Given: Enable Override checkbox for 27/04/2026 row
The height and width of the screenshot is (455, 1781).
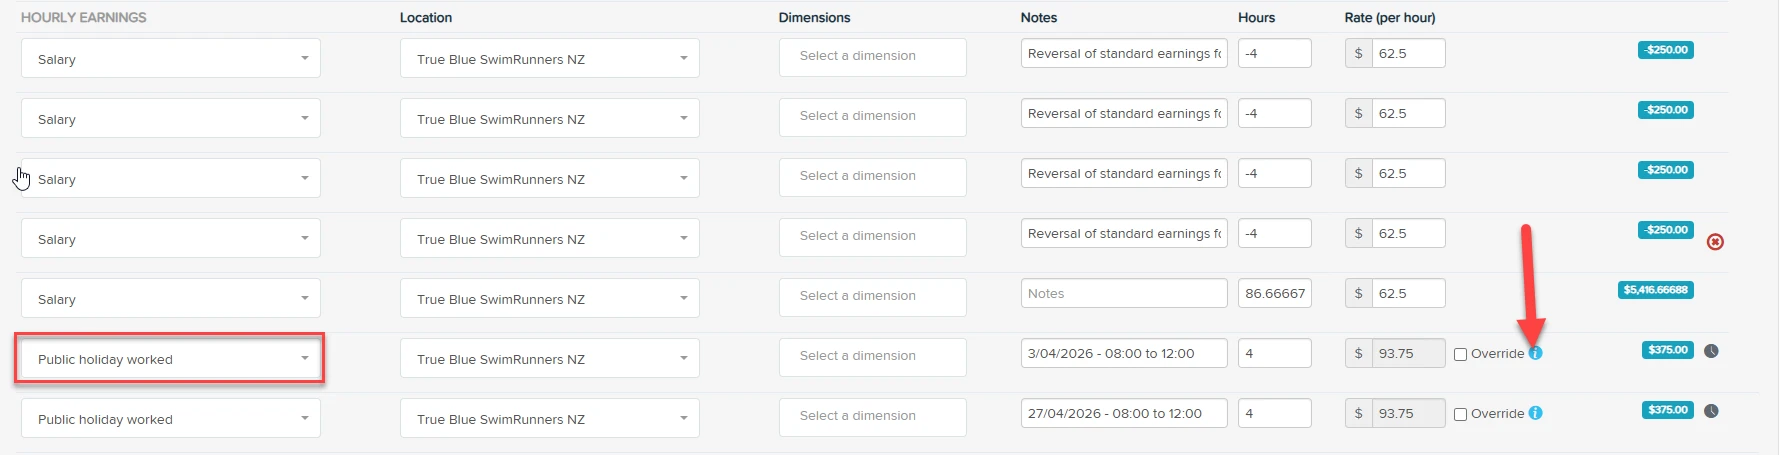Looking at the screenshot, I should [1460, 414].
